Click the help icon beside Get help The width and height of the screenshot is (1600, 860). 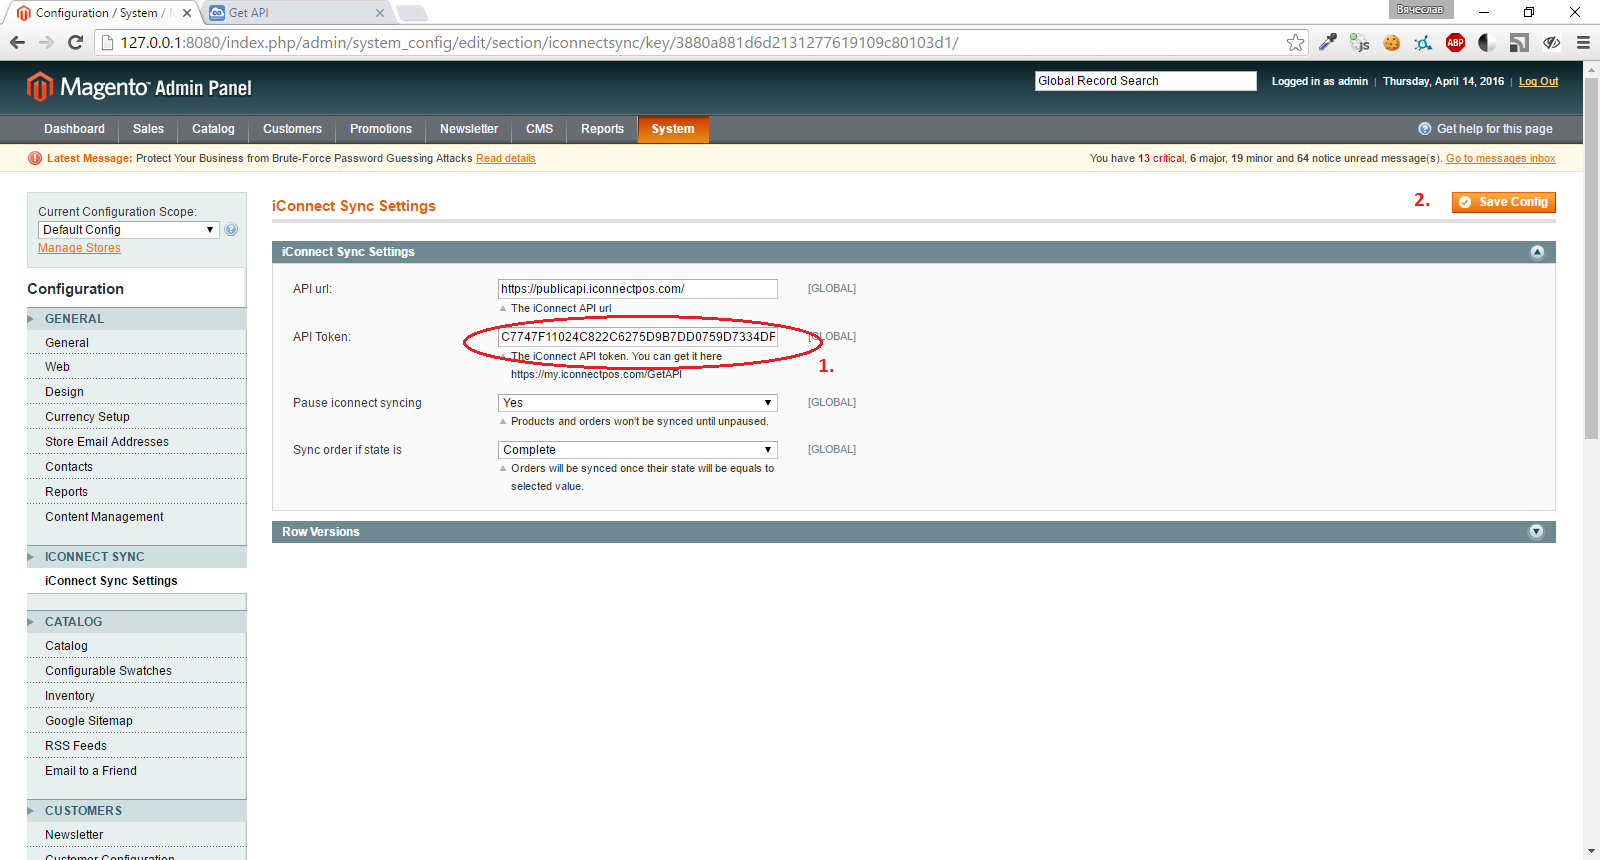coord(1424,128)
